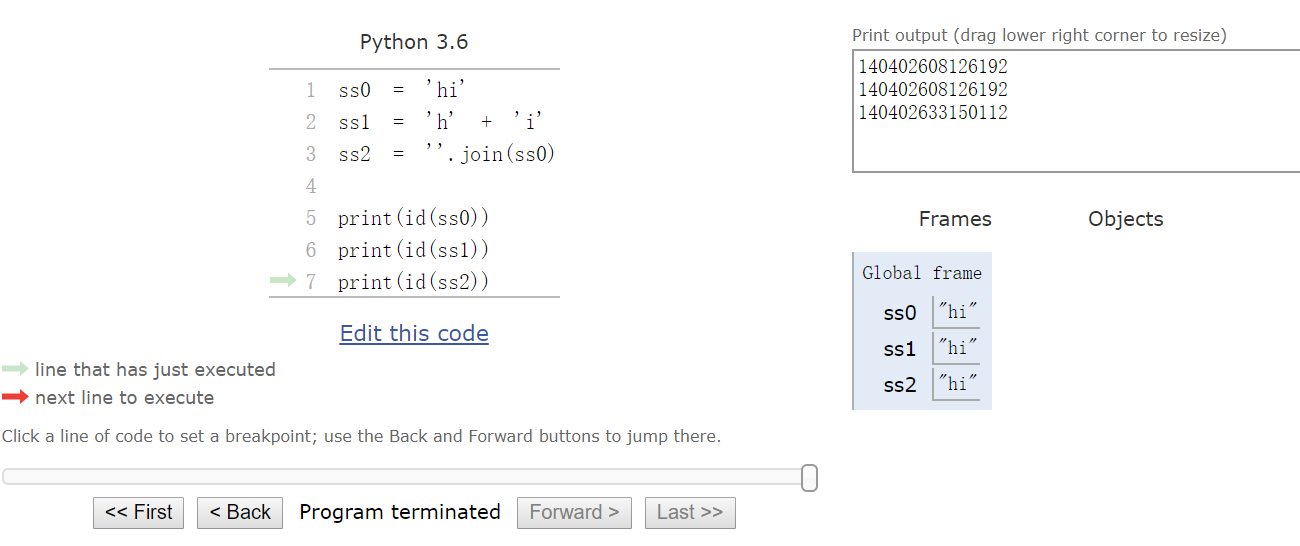The image size is (1300, 546).
Task: Click the ss2 value box in frame
Action: tap(957, 383)
